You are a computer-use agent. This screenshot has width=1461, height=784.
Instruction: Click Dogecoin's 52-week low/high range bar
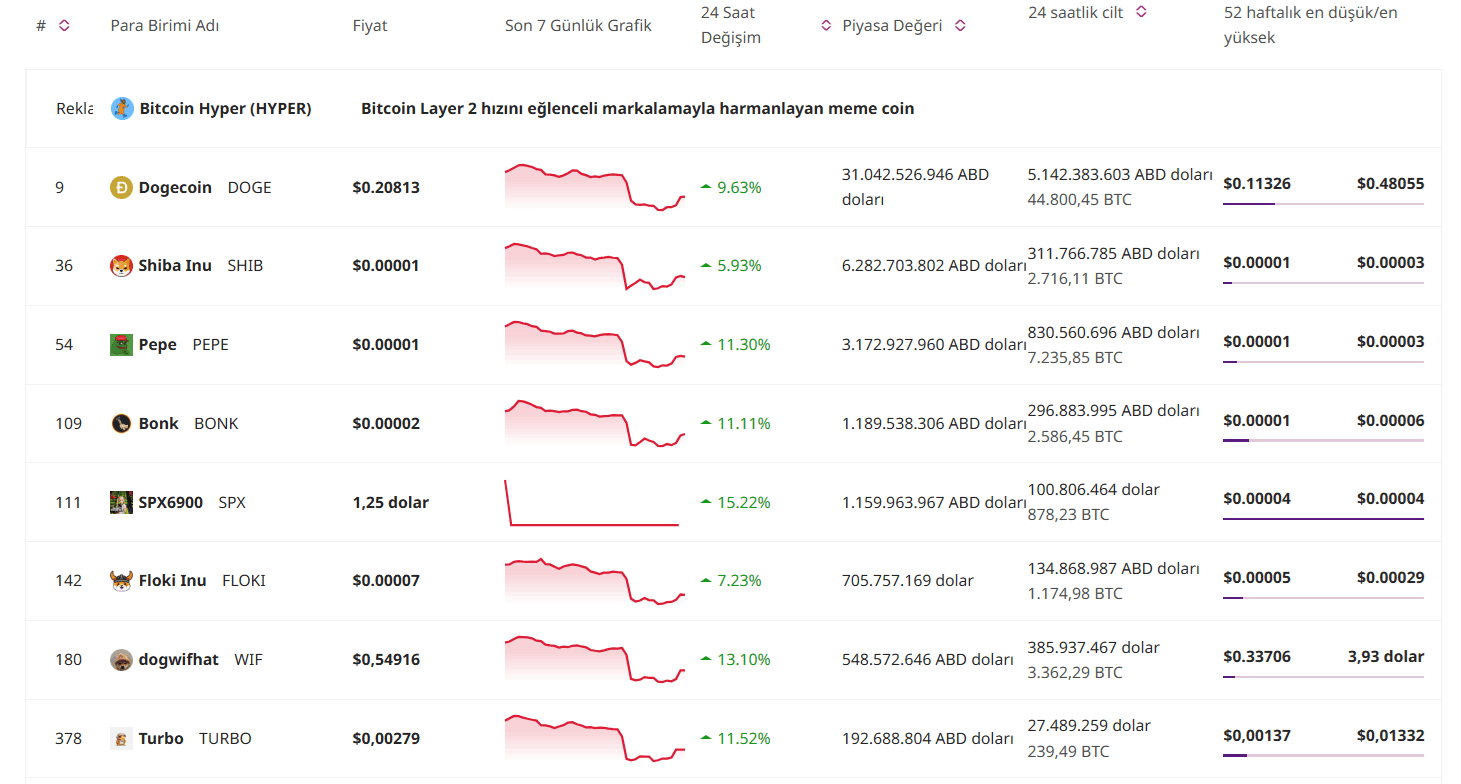(1323, 204)
